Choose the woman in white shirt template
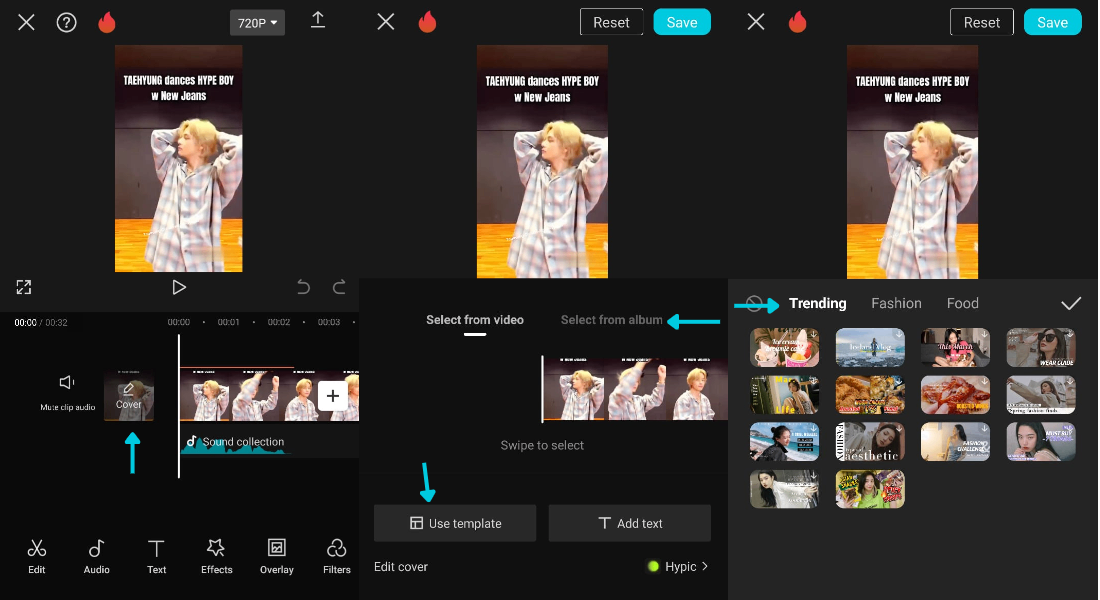The width and height of the screenshot is (1100, 600). click(x=784, y=488)
